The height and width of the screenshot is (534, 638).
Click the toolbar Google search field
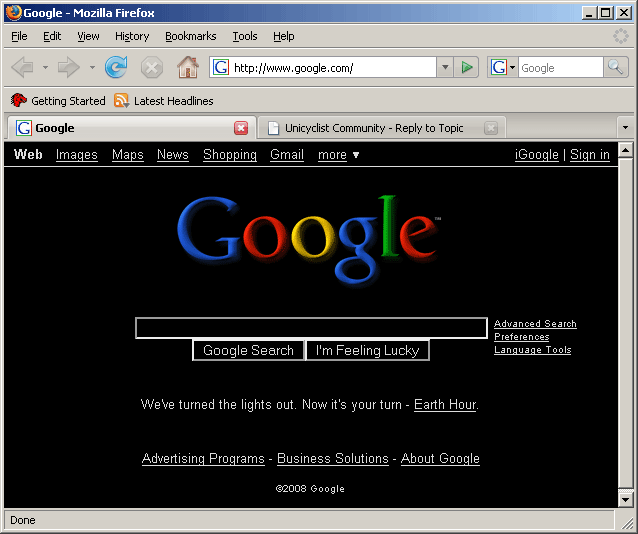(x=560, y=68)
